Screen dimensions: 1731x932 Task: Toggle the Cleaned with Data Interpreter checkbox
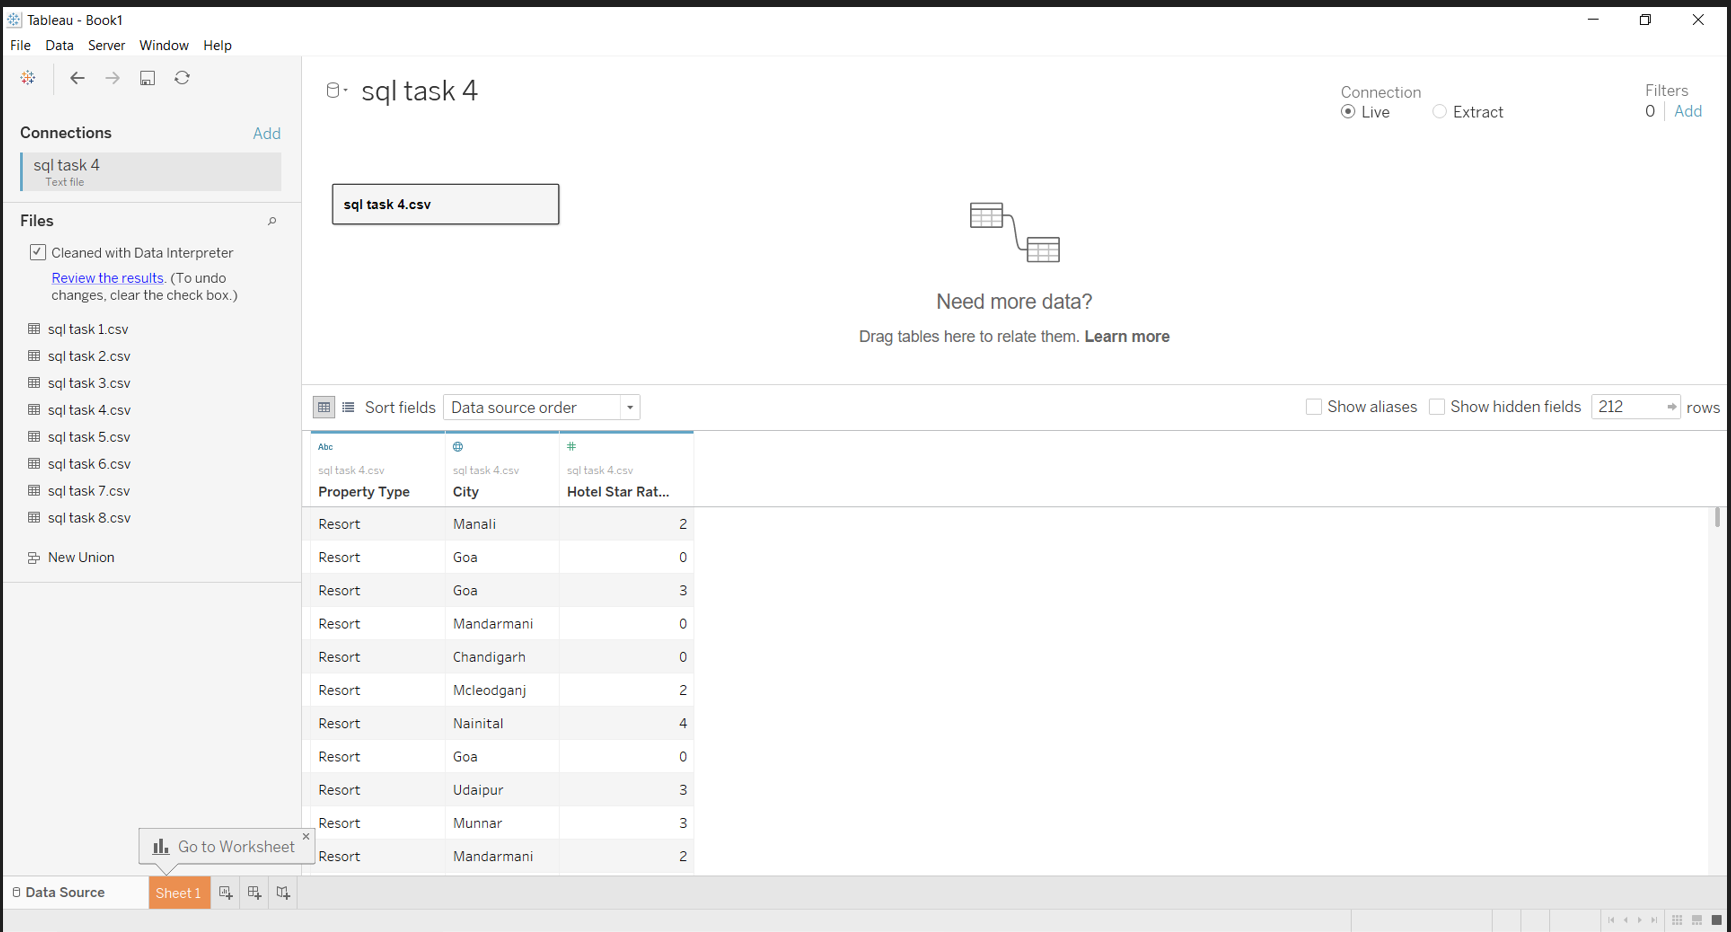coord(38,252)
